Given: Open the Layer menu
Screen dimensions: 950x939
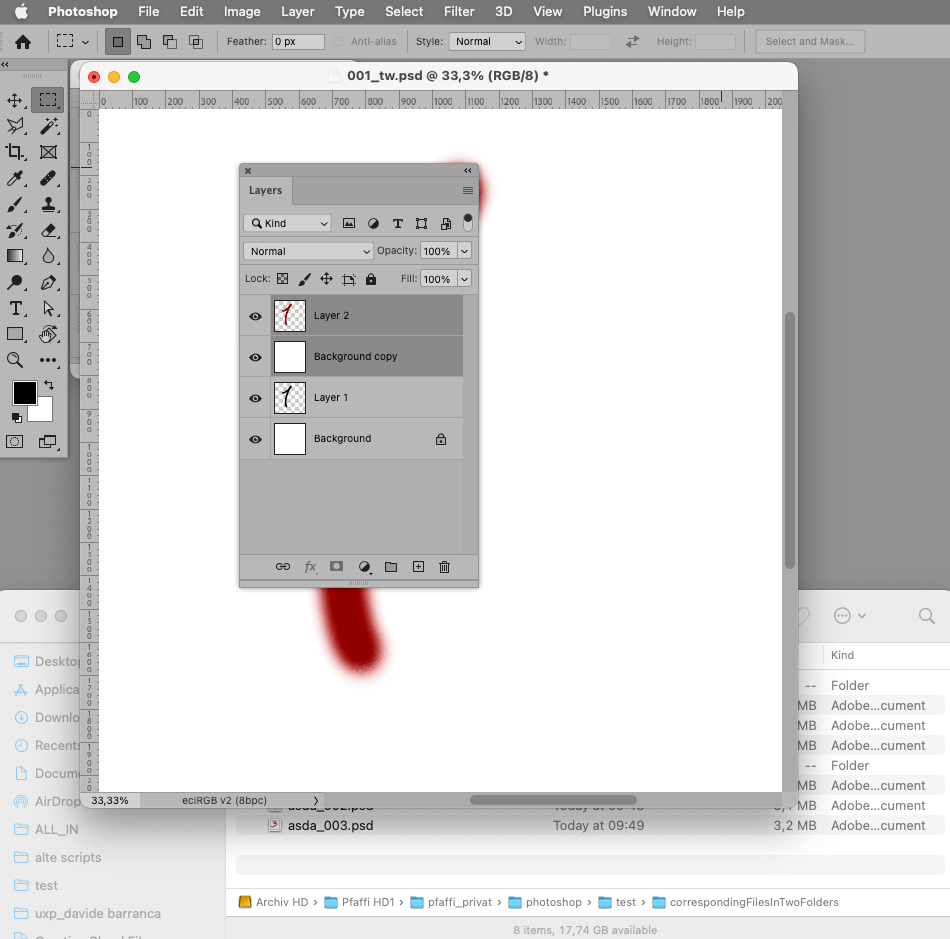Looking at the screenshot, I should pyautogui.click(x=297, y=12).
